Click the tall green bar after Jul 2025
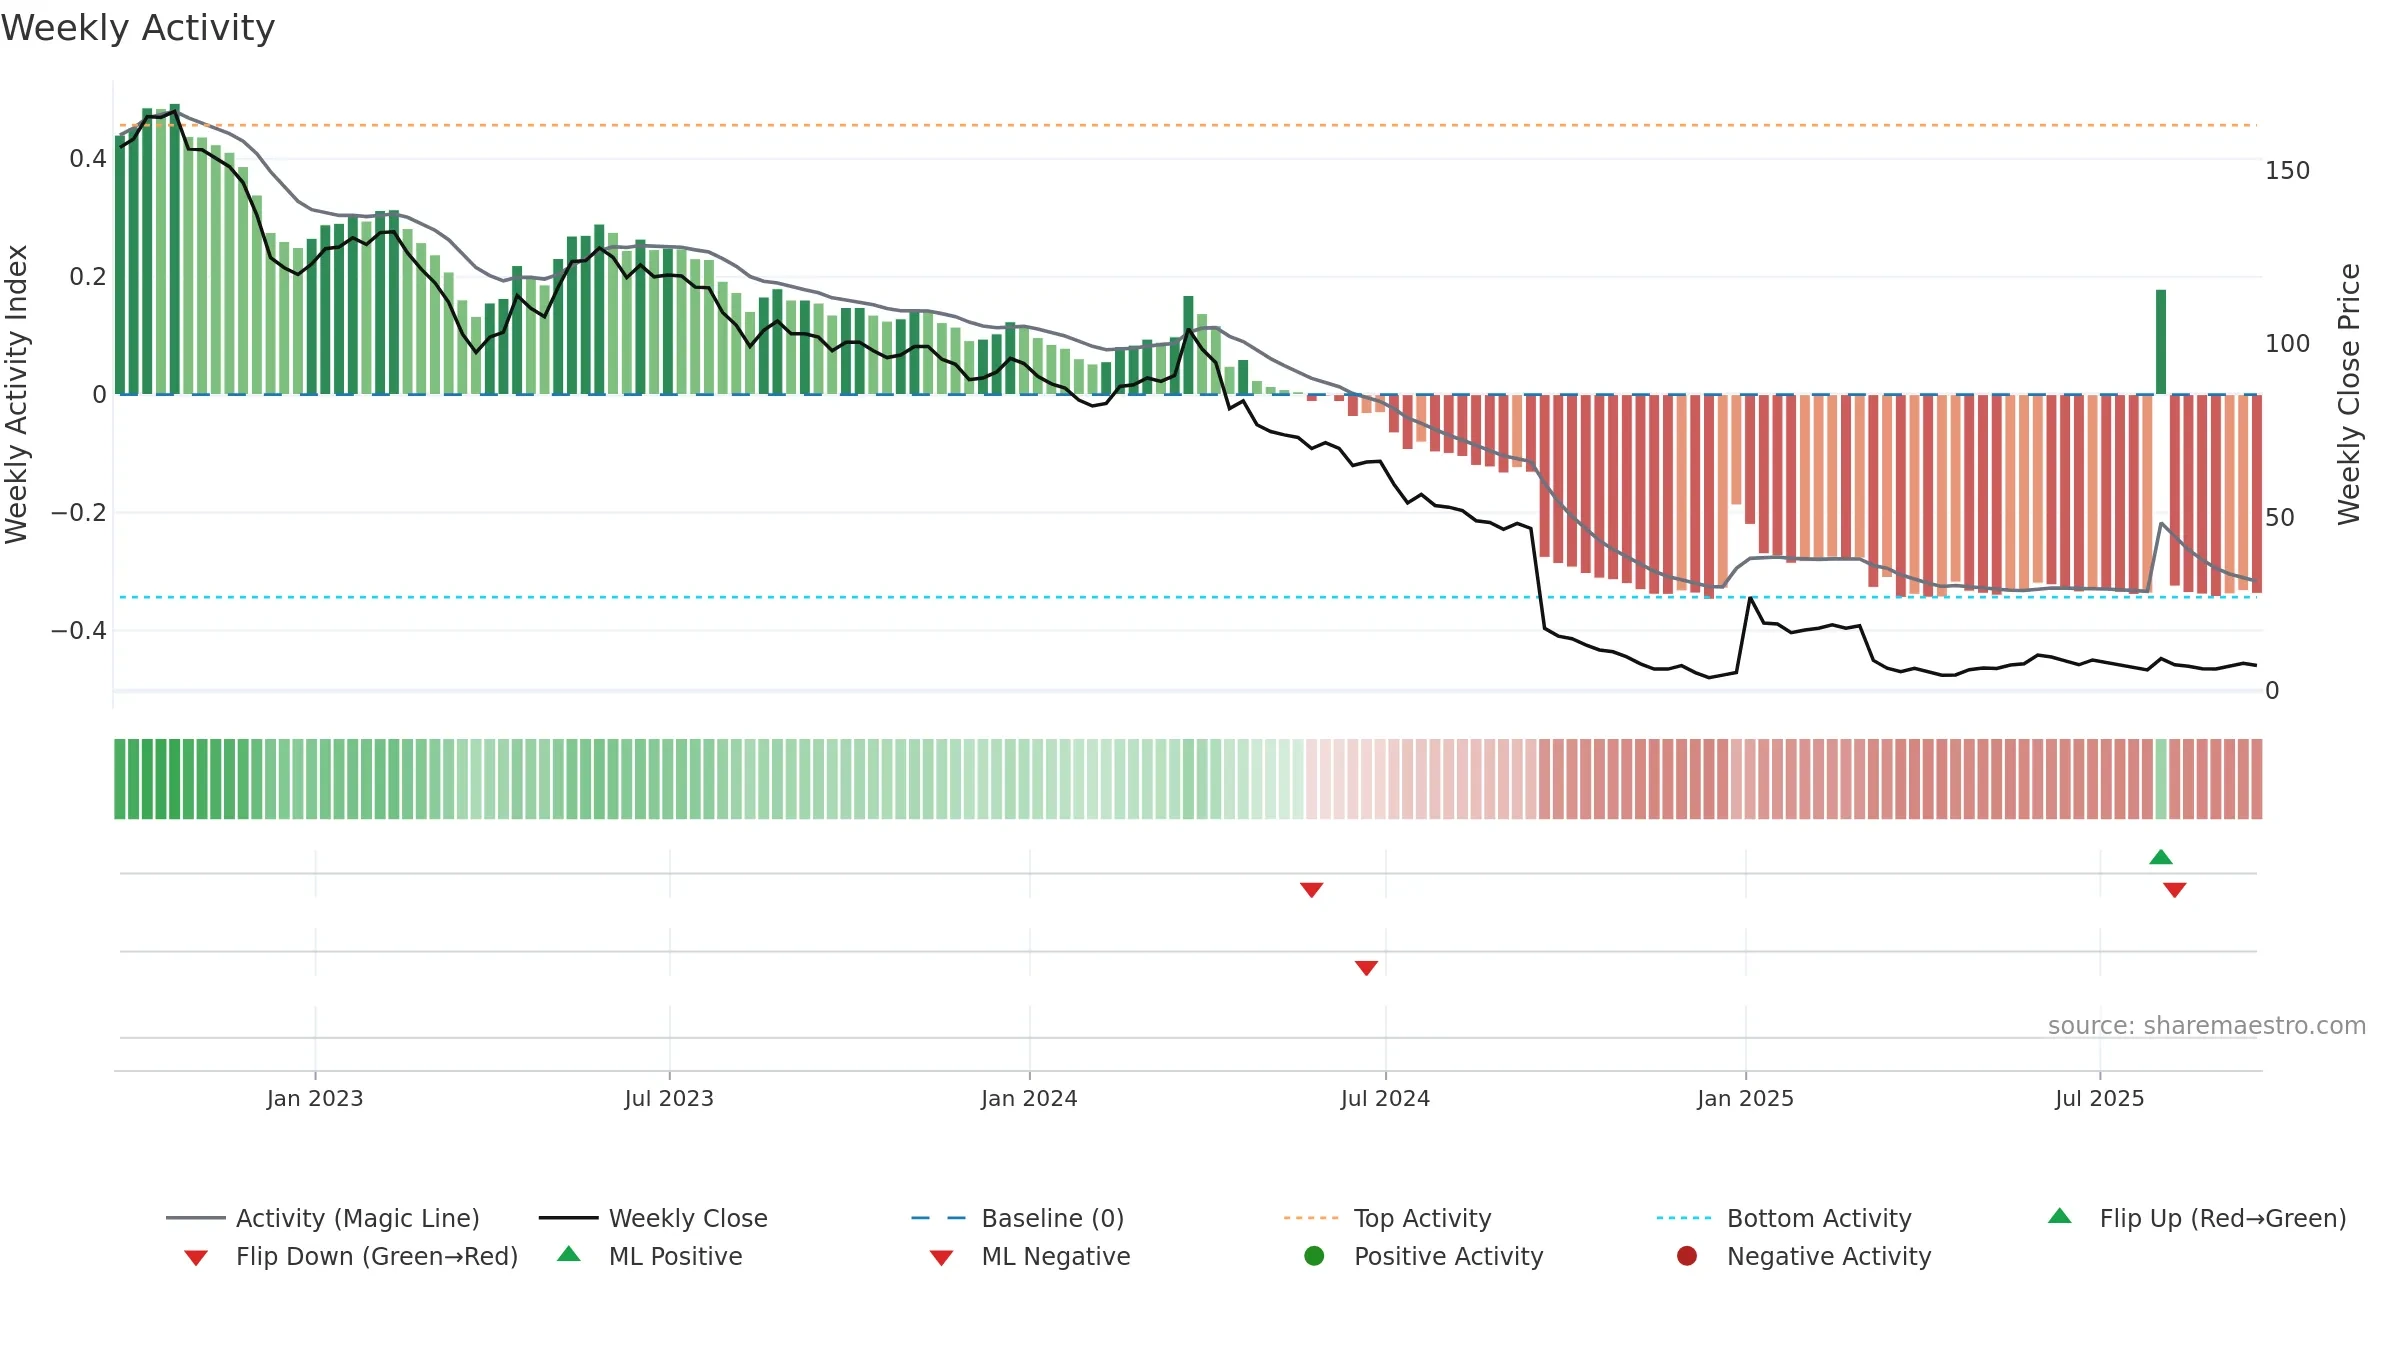Viewport: 2400px width, 1350px height. point(2161,342)
